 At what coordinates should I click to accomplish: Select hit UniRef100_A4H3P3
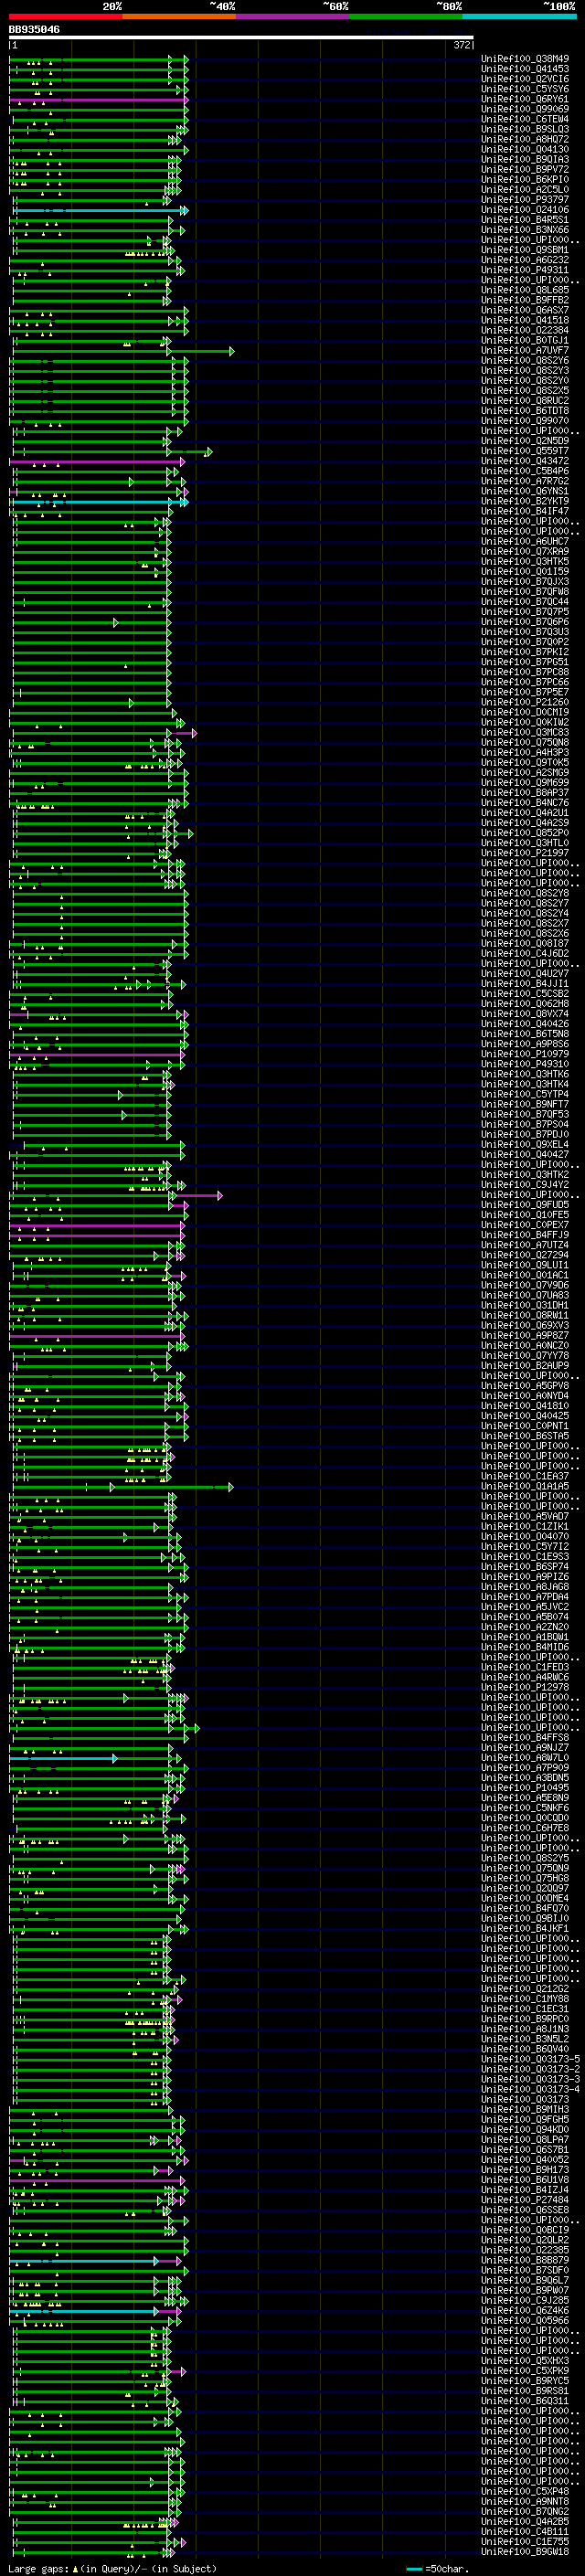[x=525, y=753]
